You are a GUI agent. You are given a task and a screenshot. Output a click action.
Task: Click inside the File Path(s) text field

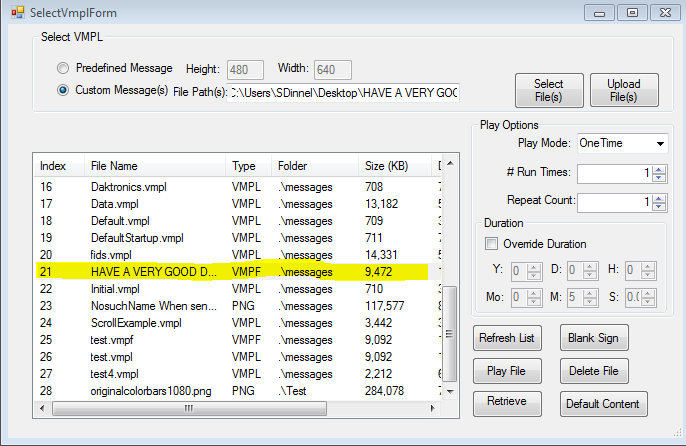(343, 92)
